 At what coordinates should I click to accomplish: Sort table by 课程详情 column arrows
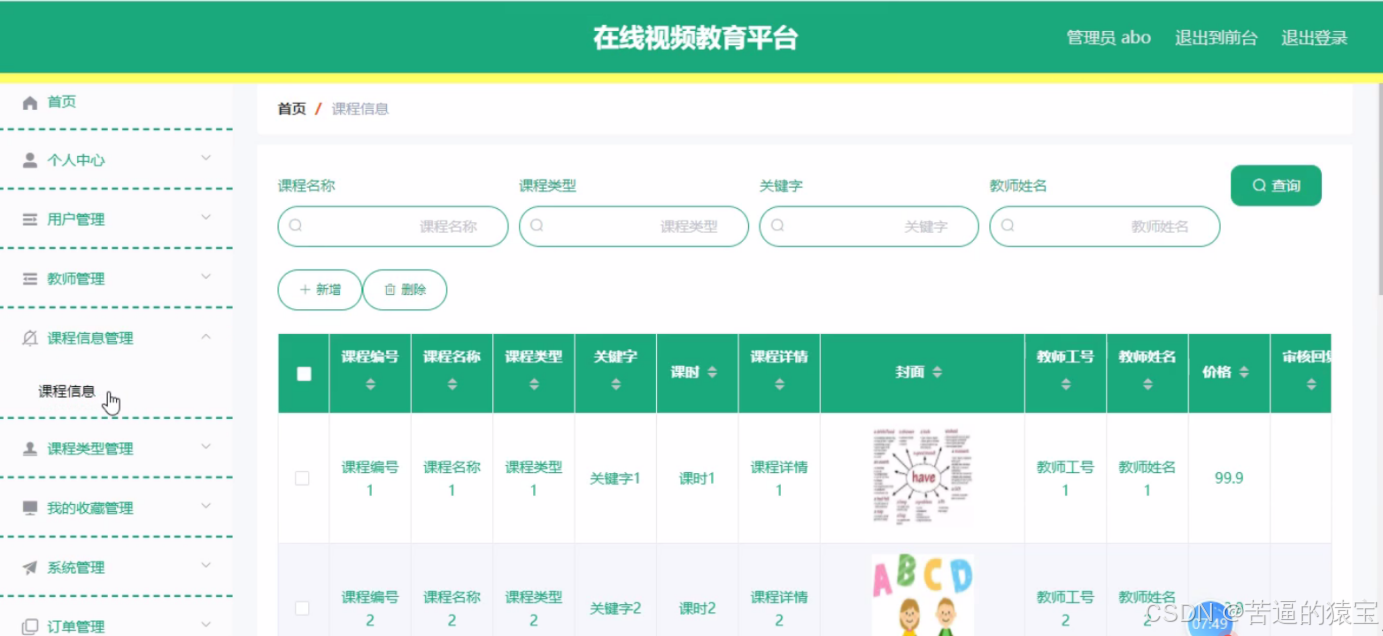click(x=780, y=384)
